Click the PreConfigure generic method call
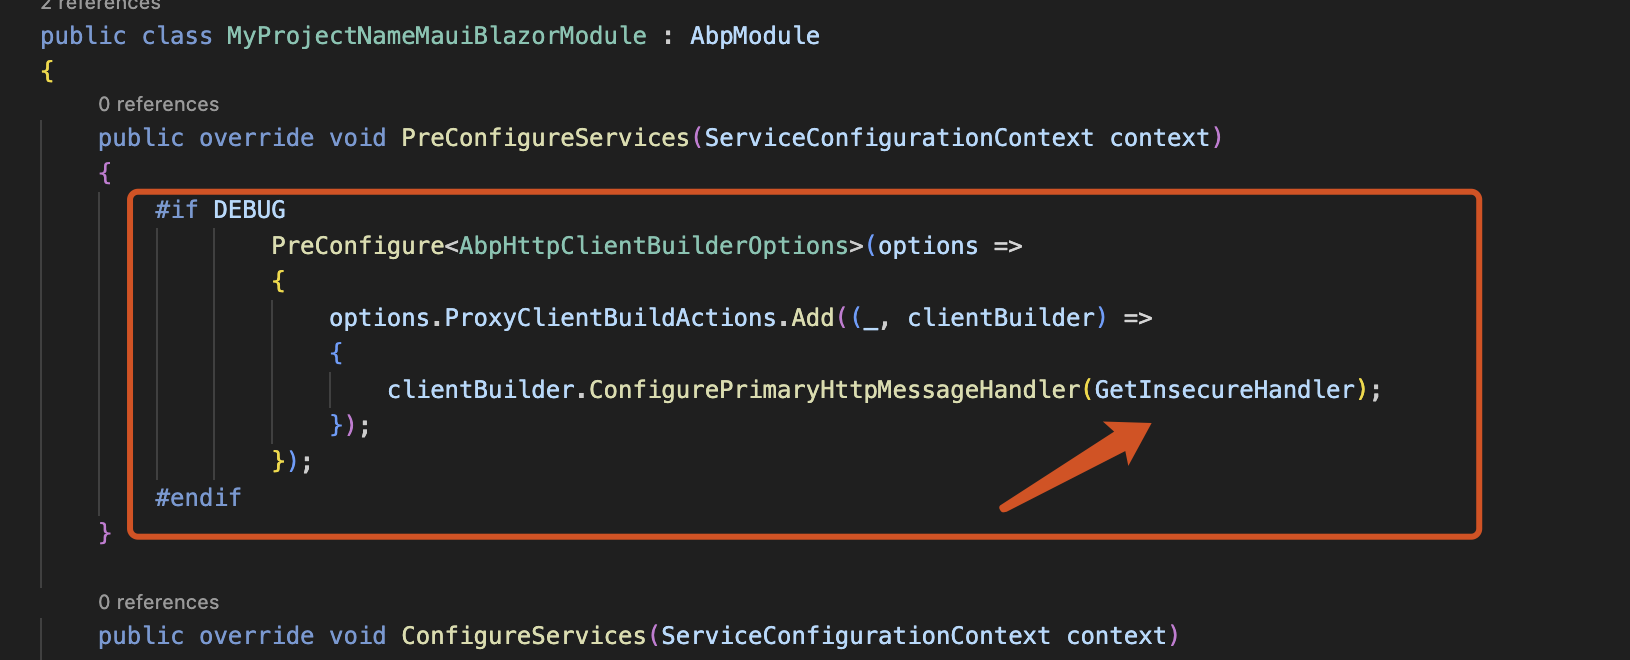This screenshot has height=660, width=1630. (357, 246)
